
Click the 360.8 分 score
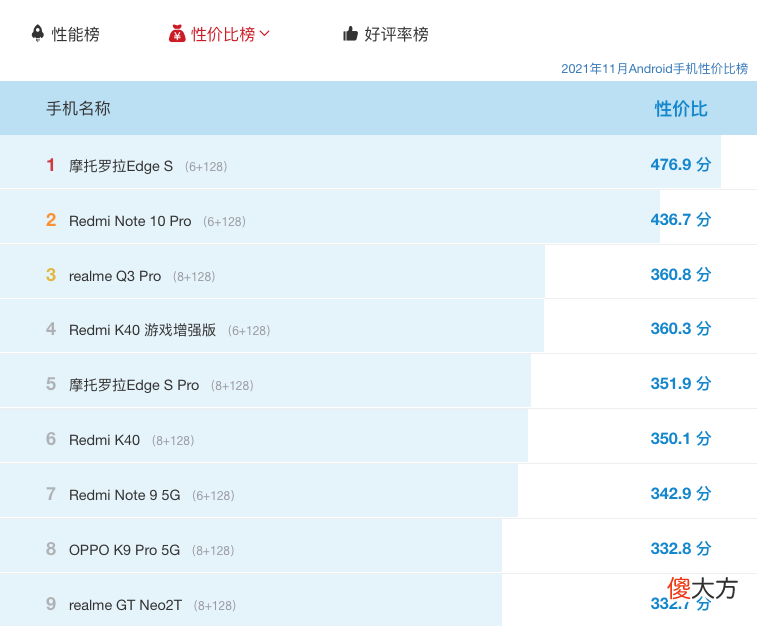(681, 275)
